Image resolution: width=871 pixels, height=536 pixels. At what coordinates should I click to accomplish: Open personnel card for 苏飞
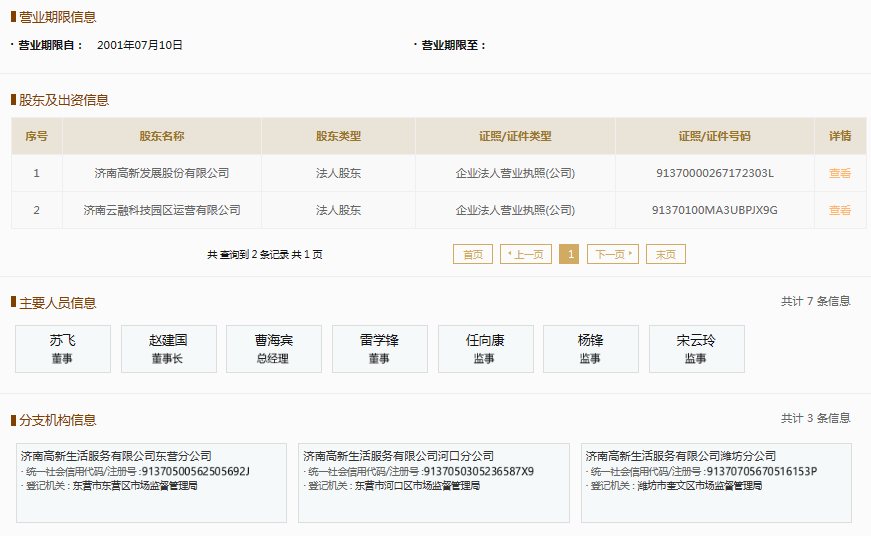tap(63, 349)
